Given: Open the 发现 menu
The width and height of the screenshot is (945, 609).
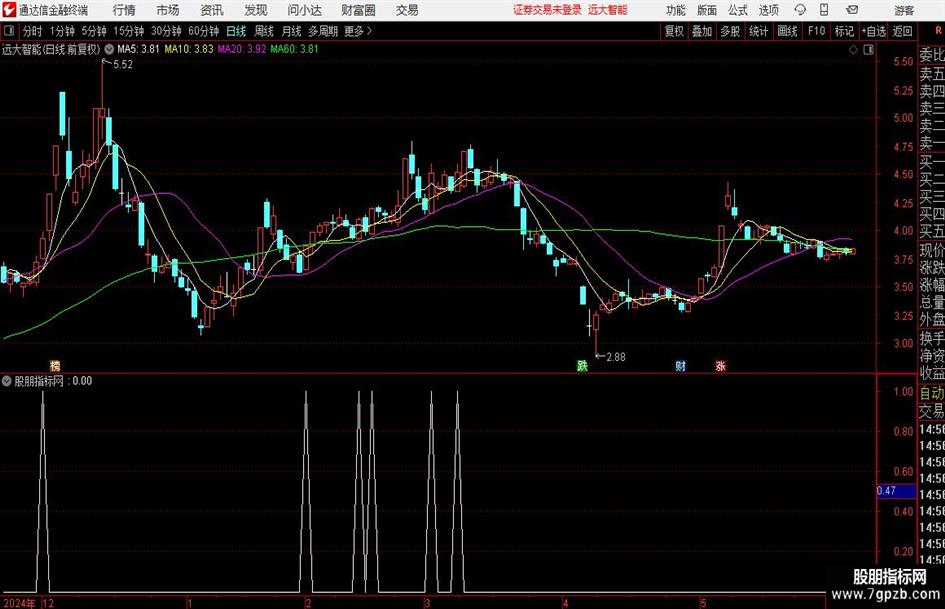Looking at the screenshot, I should pyautogui.click(x=256, y=10).
